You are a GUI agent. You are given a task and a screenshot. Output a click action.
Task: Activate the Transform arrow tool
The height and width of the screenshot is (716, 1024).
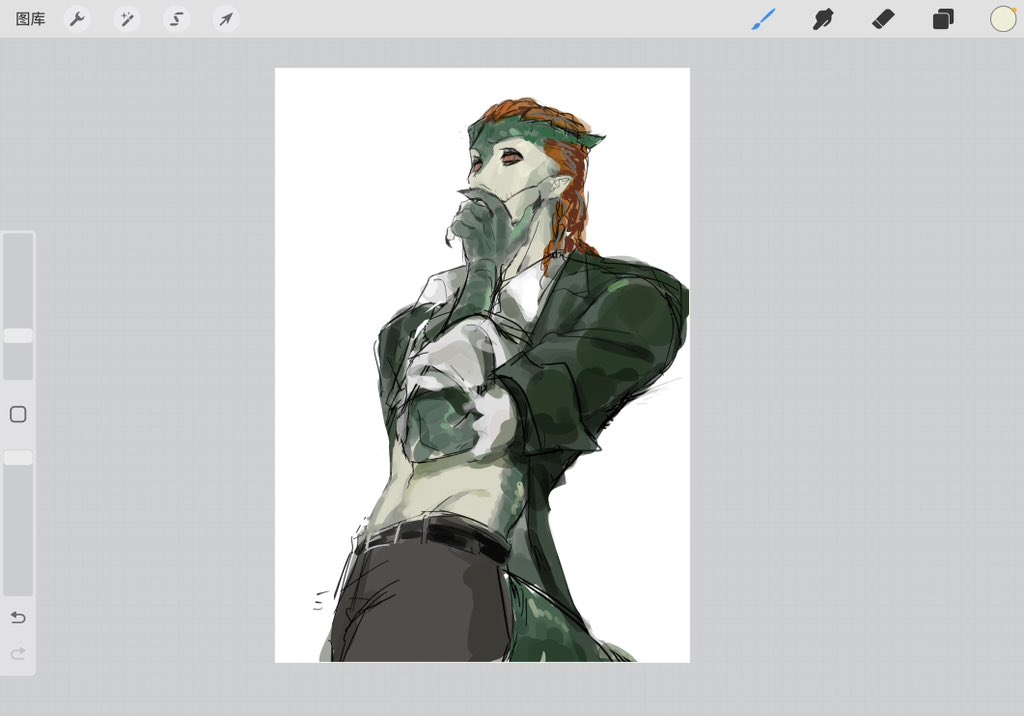click(226, 20)
